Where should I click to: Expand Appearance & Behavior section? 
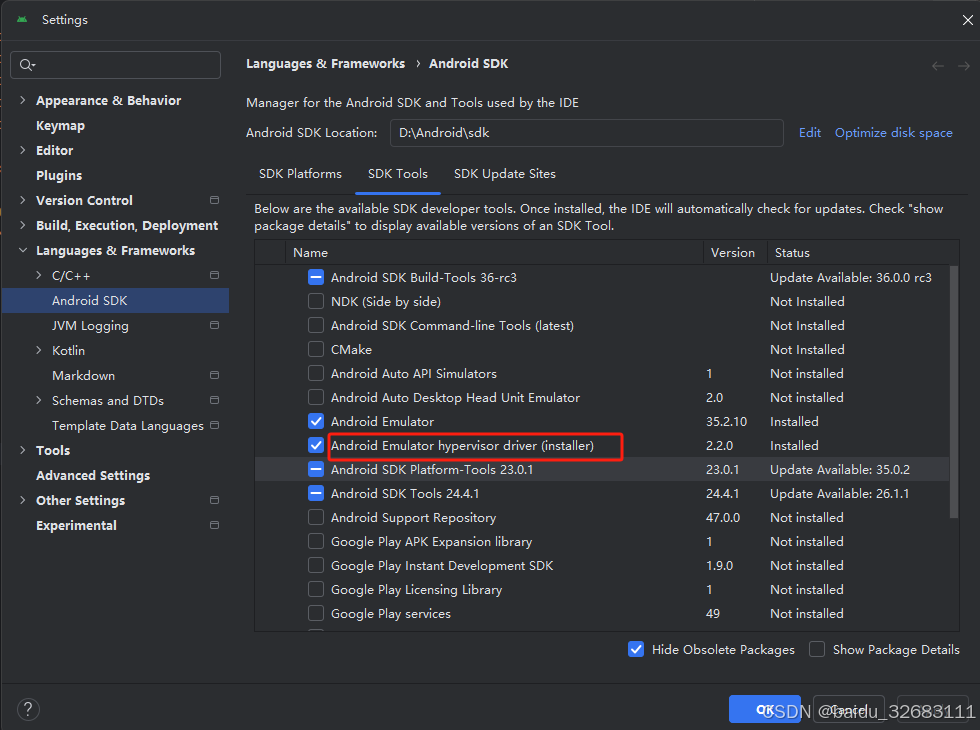[x=22, y=100]
